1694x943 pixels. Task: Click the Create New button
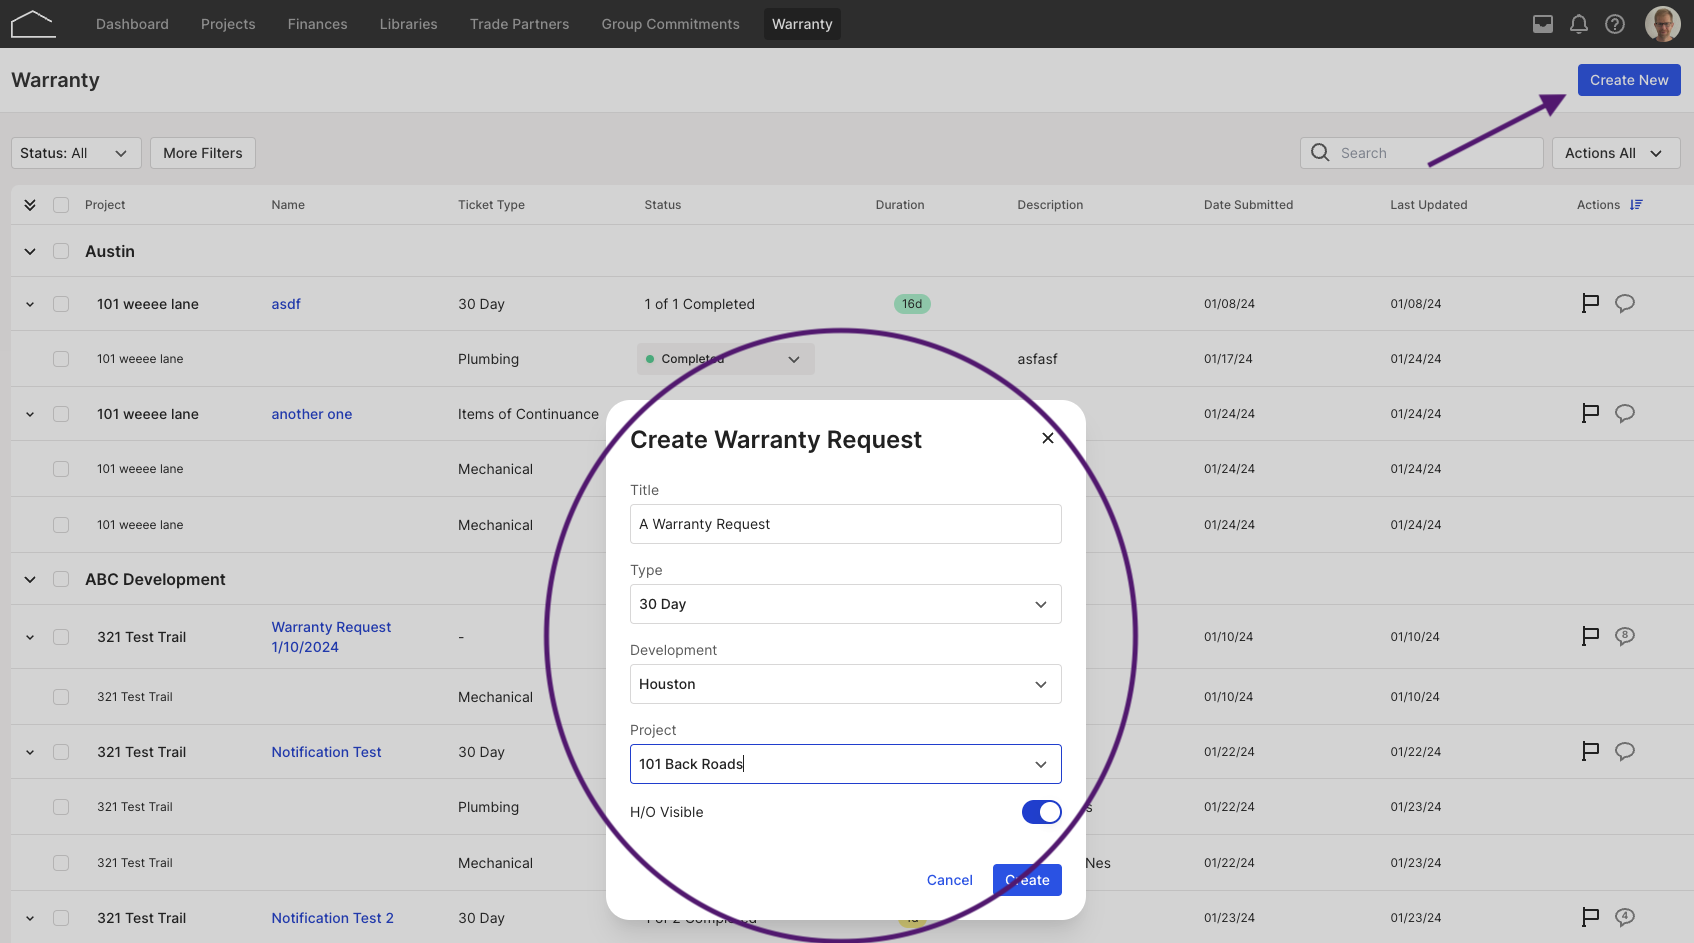point(1629,80)
